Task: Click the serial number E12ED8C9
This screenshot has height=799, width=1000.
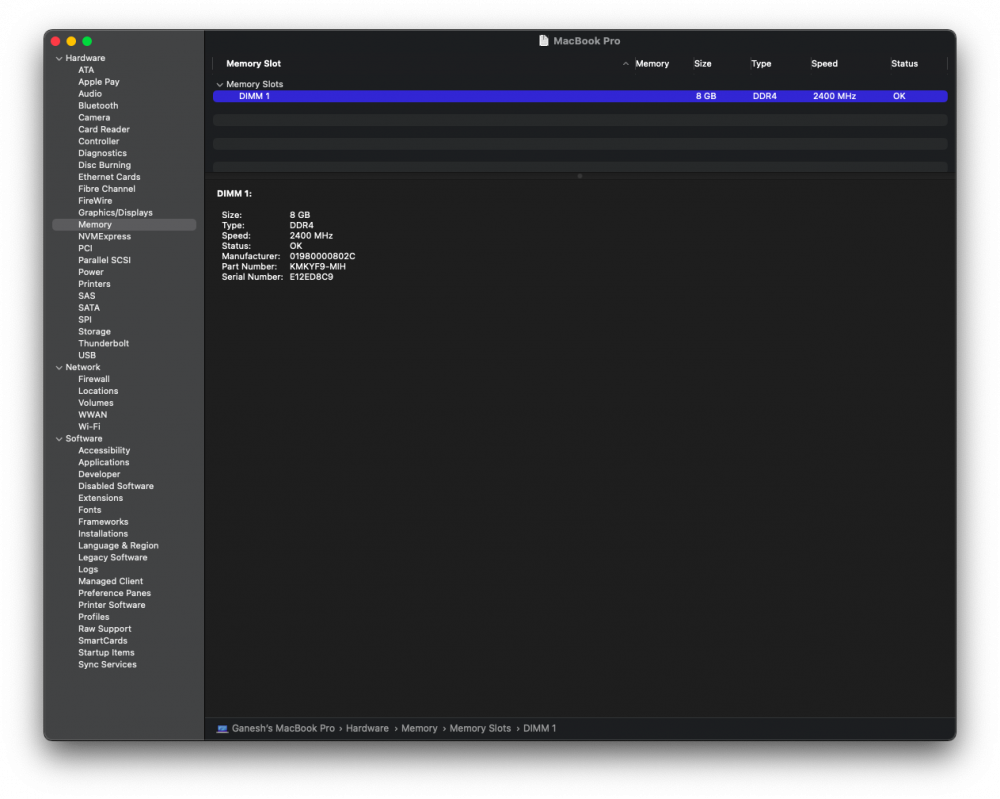Action: (311, 277)
